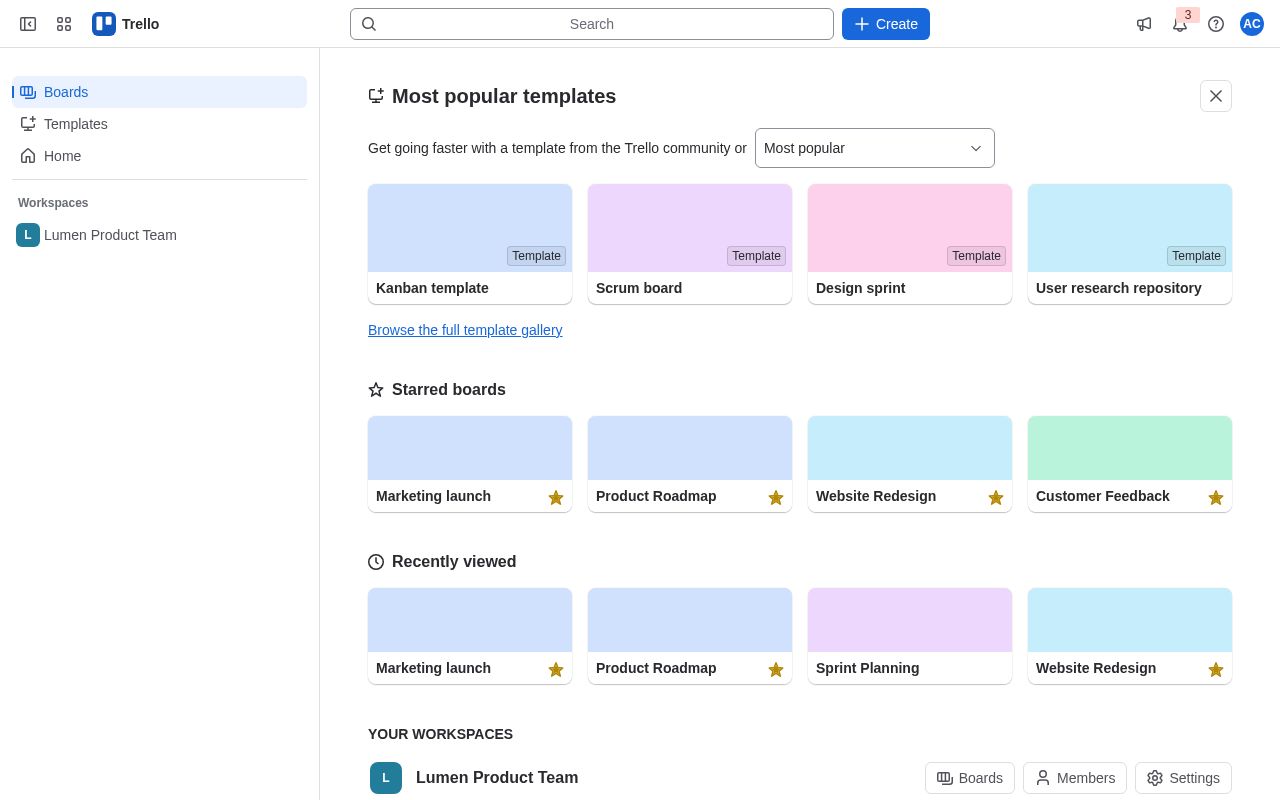The width and height of the screenshot is (1280, 800).
Task: Click in the Search field
Action: (592, 24)
